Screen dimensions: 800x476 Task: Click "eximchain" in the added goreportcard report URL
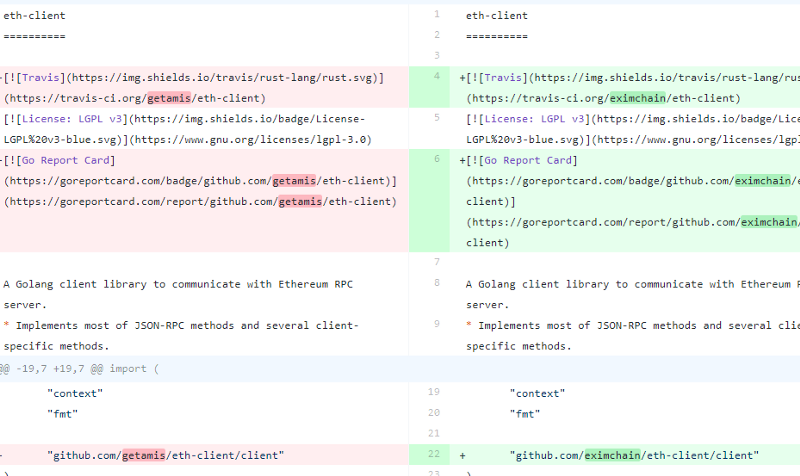pyautogui.click(x=769, y=222)
